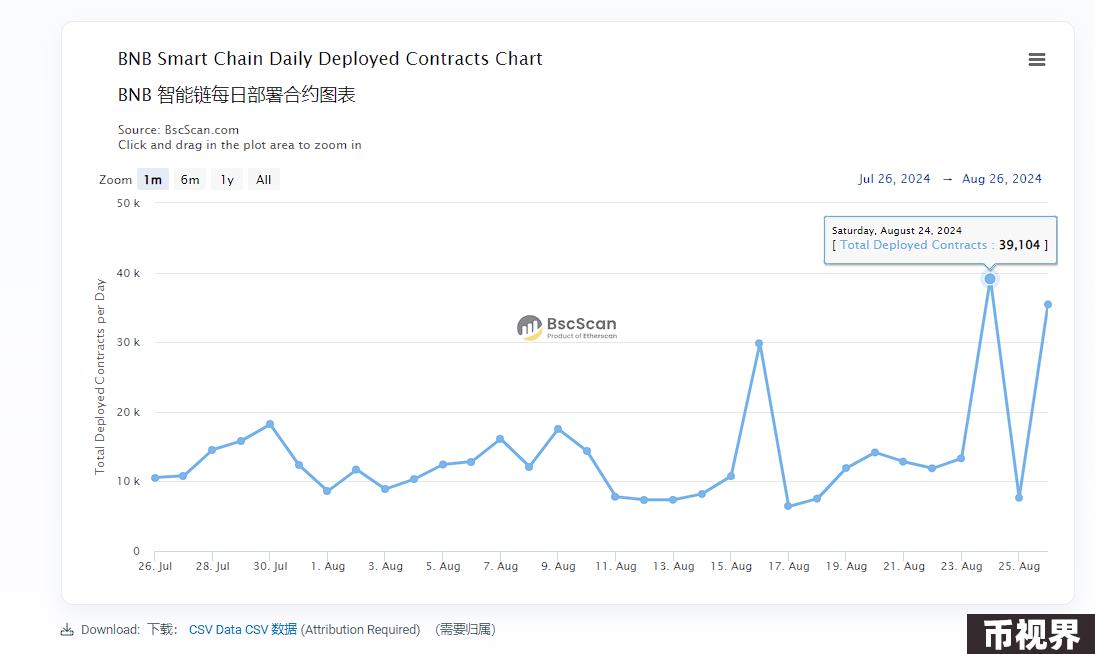Click the Aug 9 data point near 17k
This screenshot has width=1095, height=654.
pos(558,429)
